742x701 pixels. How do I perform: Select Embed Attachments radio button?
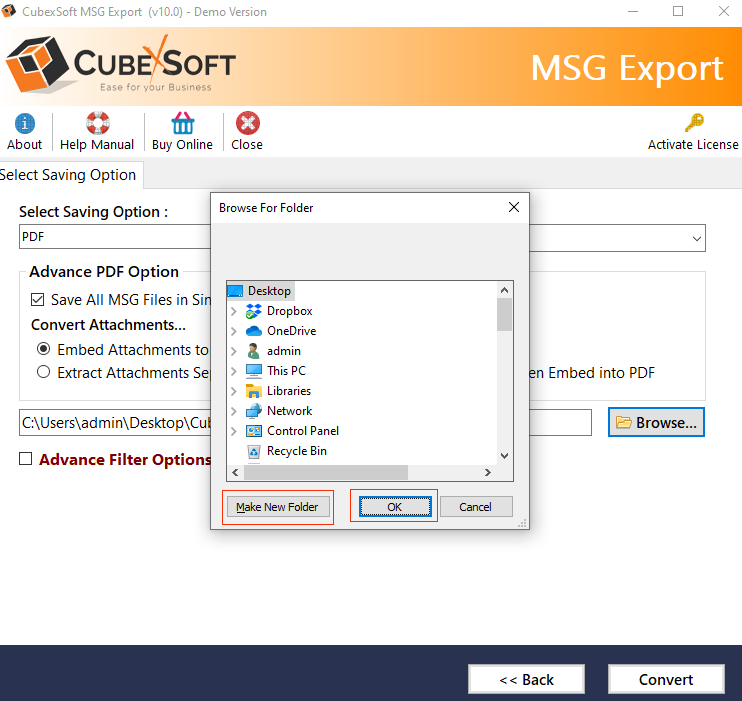44,349
